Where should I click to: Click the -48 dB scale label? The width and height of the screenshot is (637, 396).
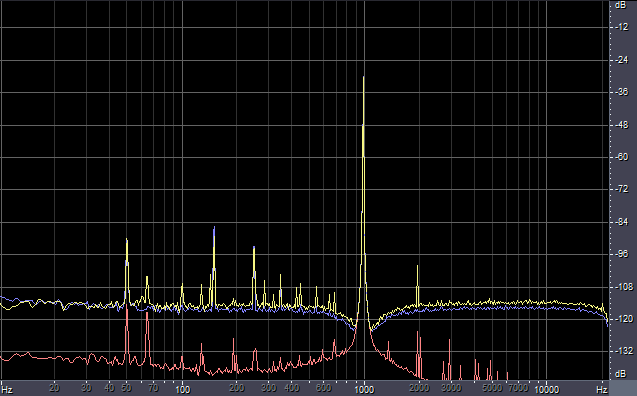(622, 125)
